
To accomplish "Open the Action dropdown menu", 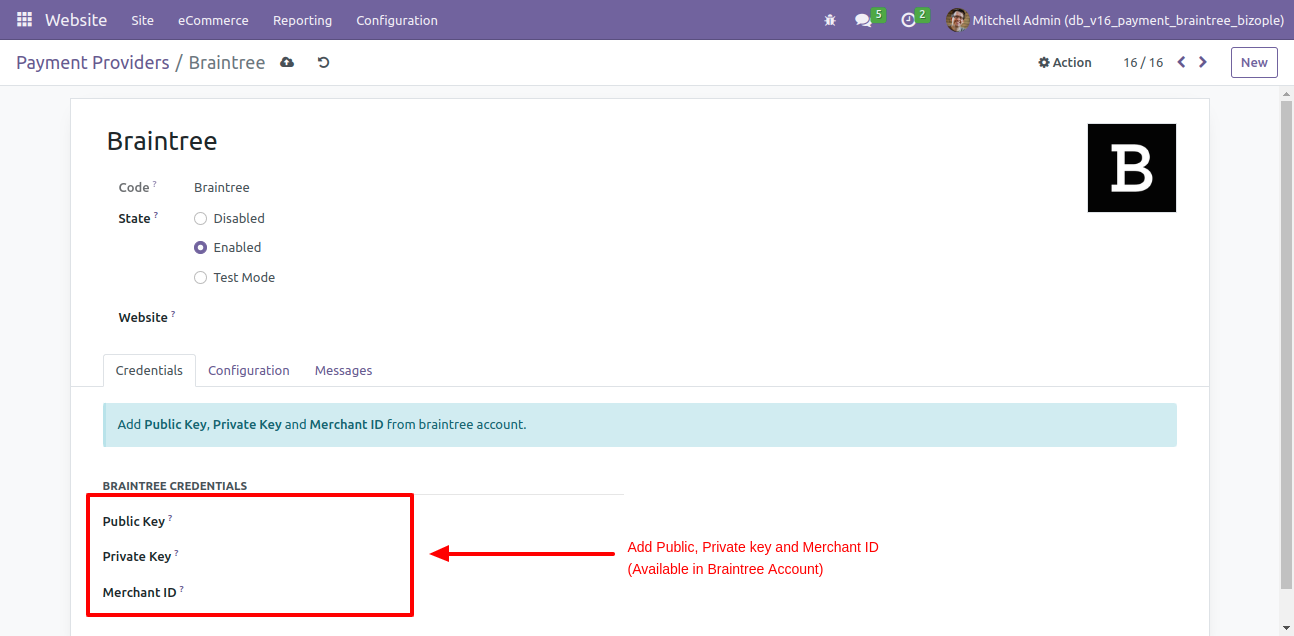I will click(x=1065, y=62).
